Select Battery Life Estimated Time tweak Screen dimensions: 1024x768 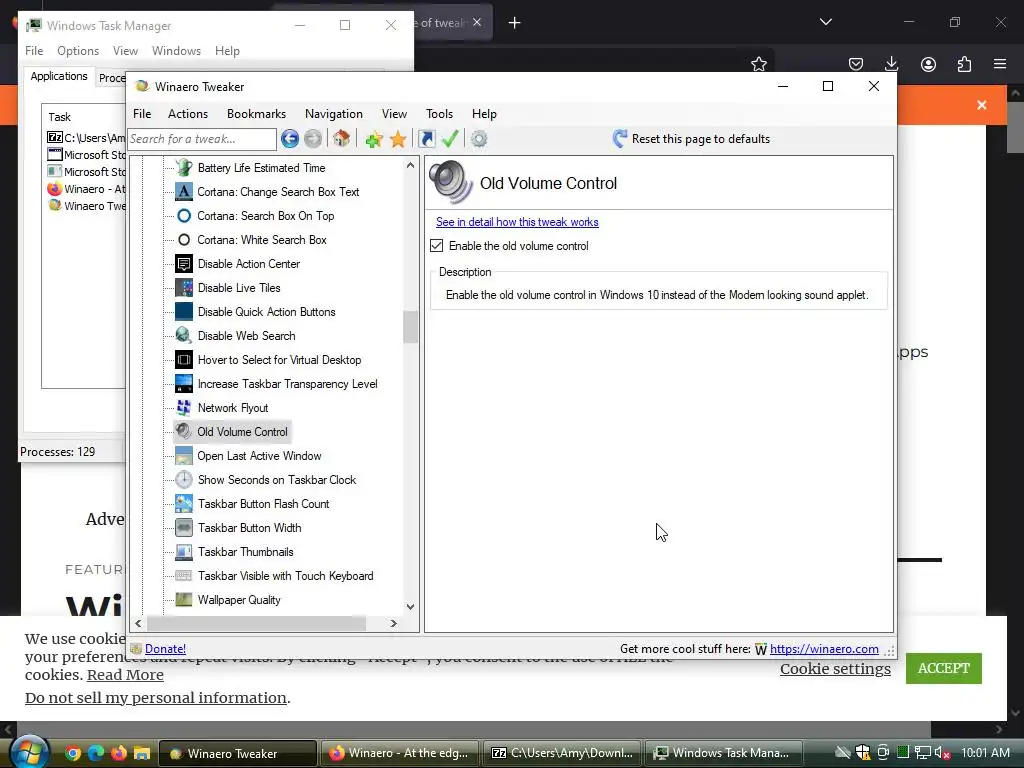pos(261,168)
